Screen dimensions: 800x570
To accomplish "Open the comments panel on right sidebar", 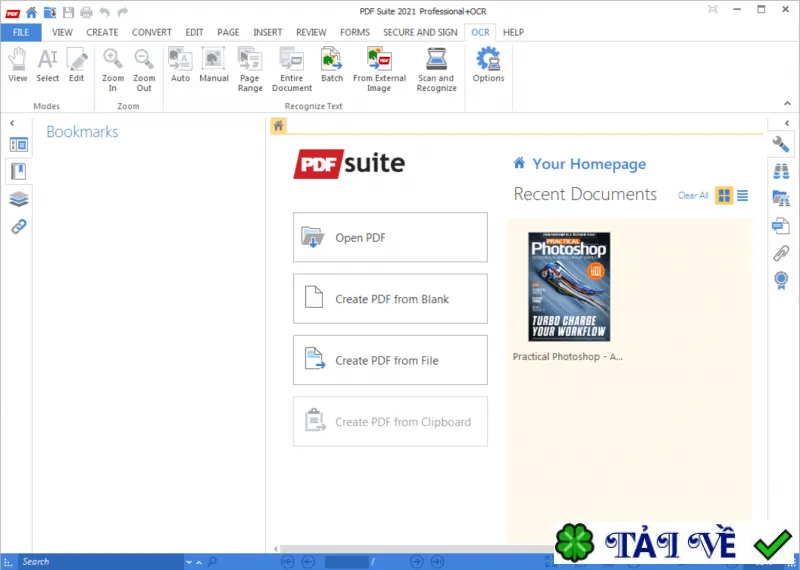I will 781,226.
